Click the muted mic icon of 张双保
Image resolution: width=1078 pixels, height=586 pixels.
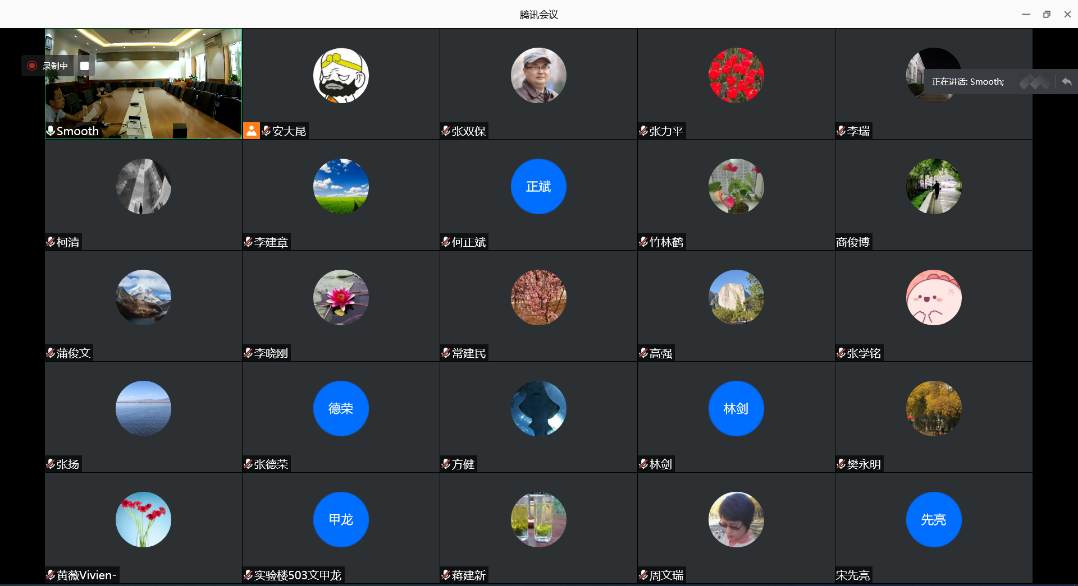(446, 131)
